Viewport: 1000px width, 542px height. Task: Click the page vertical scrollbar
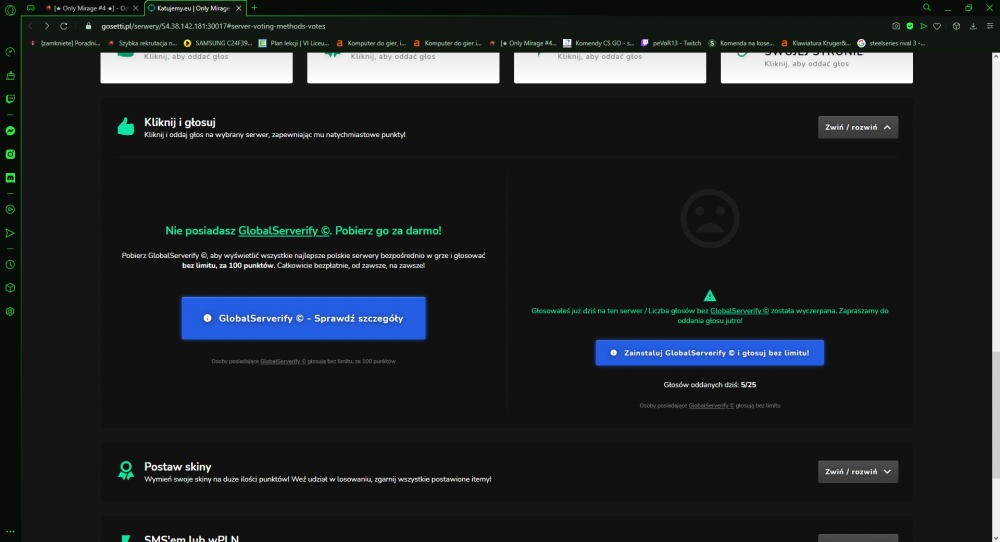point(996,413)
